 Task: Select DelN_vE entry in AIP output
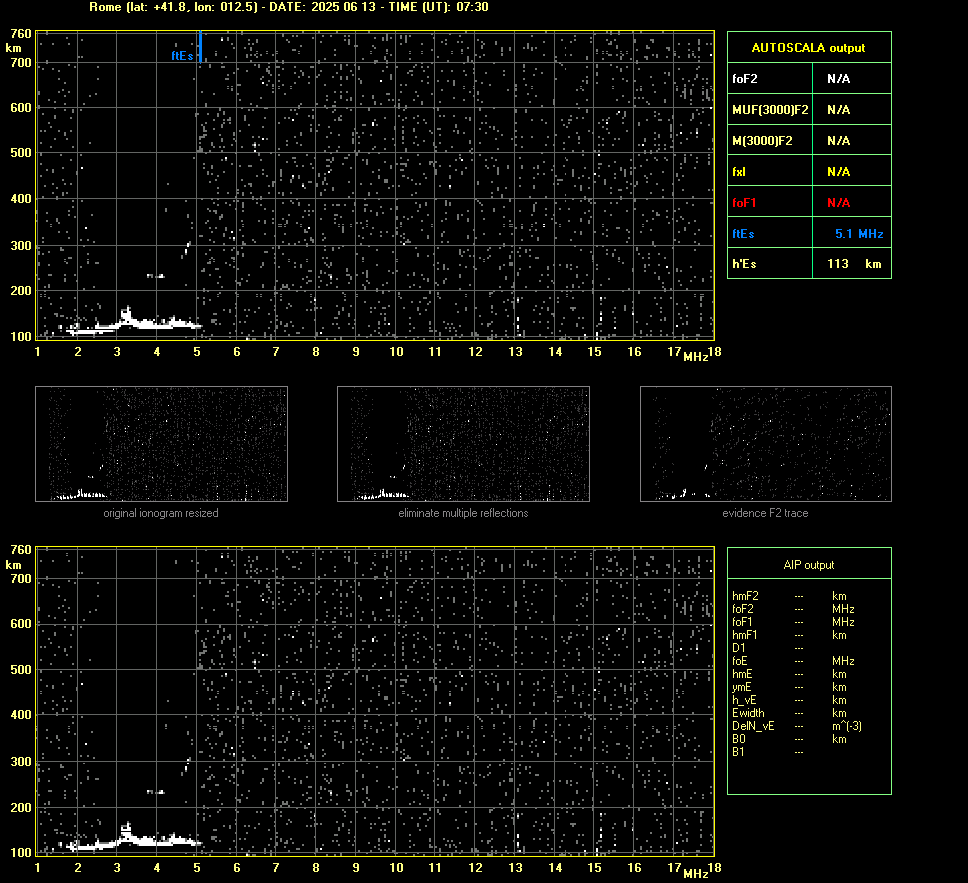[753, 726]
